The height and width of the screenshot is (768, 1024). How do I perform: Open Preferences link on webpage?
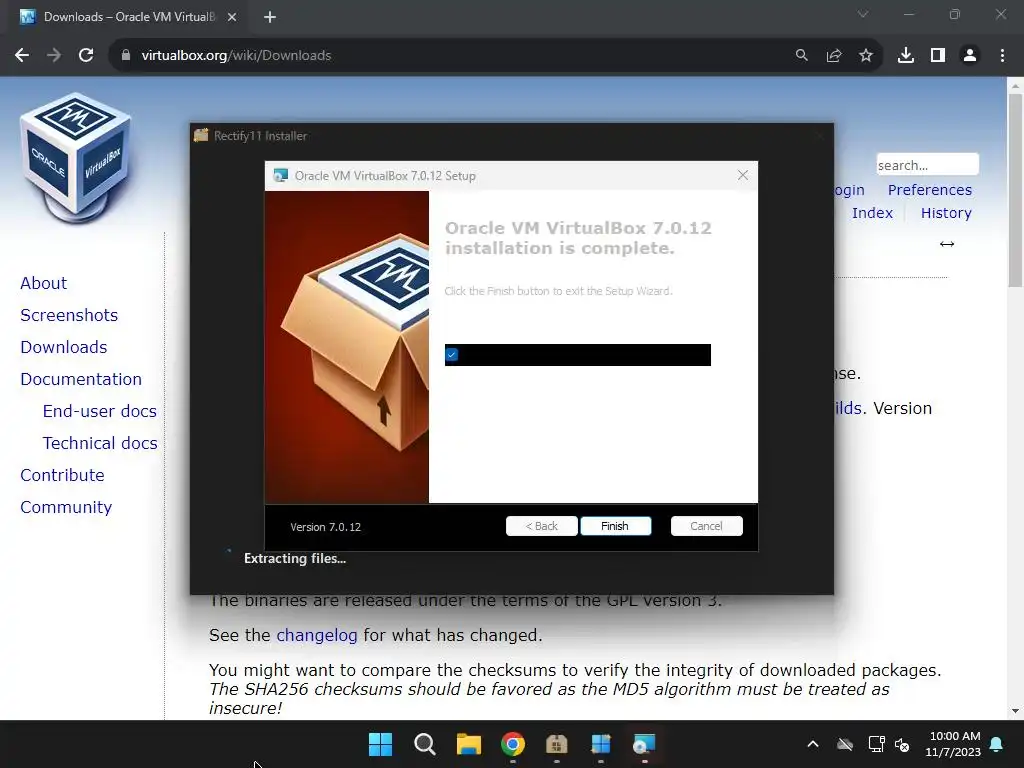[x=929, y=190]
